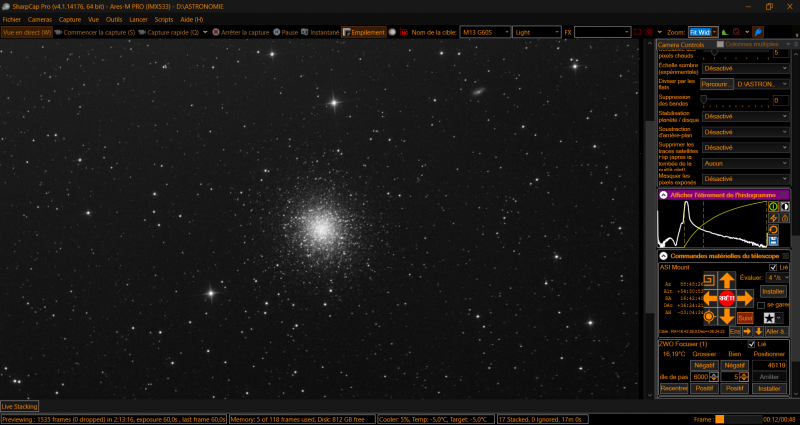Take an Instantané snapshot

320,32
